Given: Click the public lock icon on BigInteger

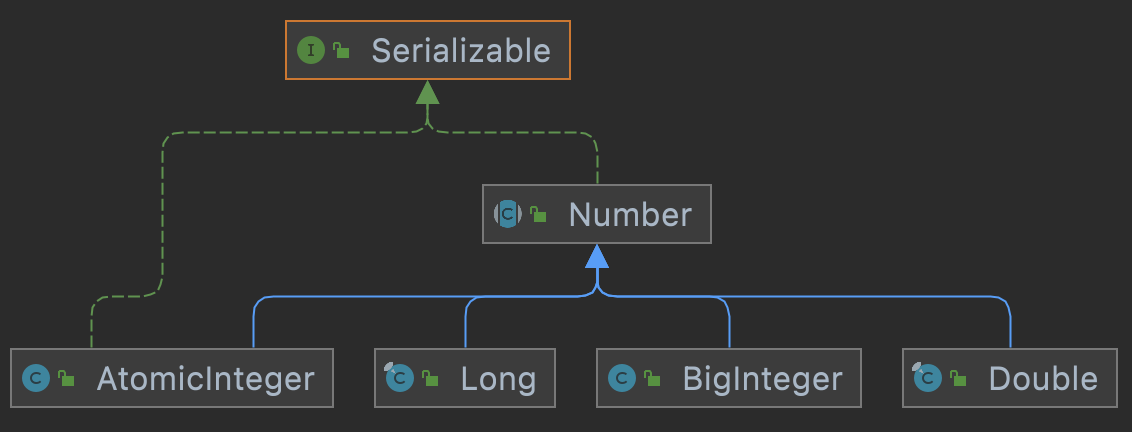Looking at the screenshot, I should point(652,378).
